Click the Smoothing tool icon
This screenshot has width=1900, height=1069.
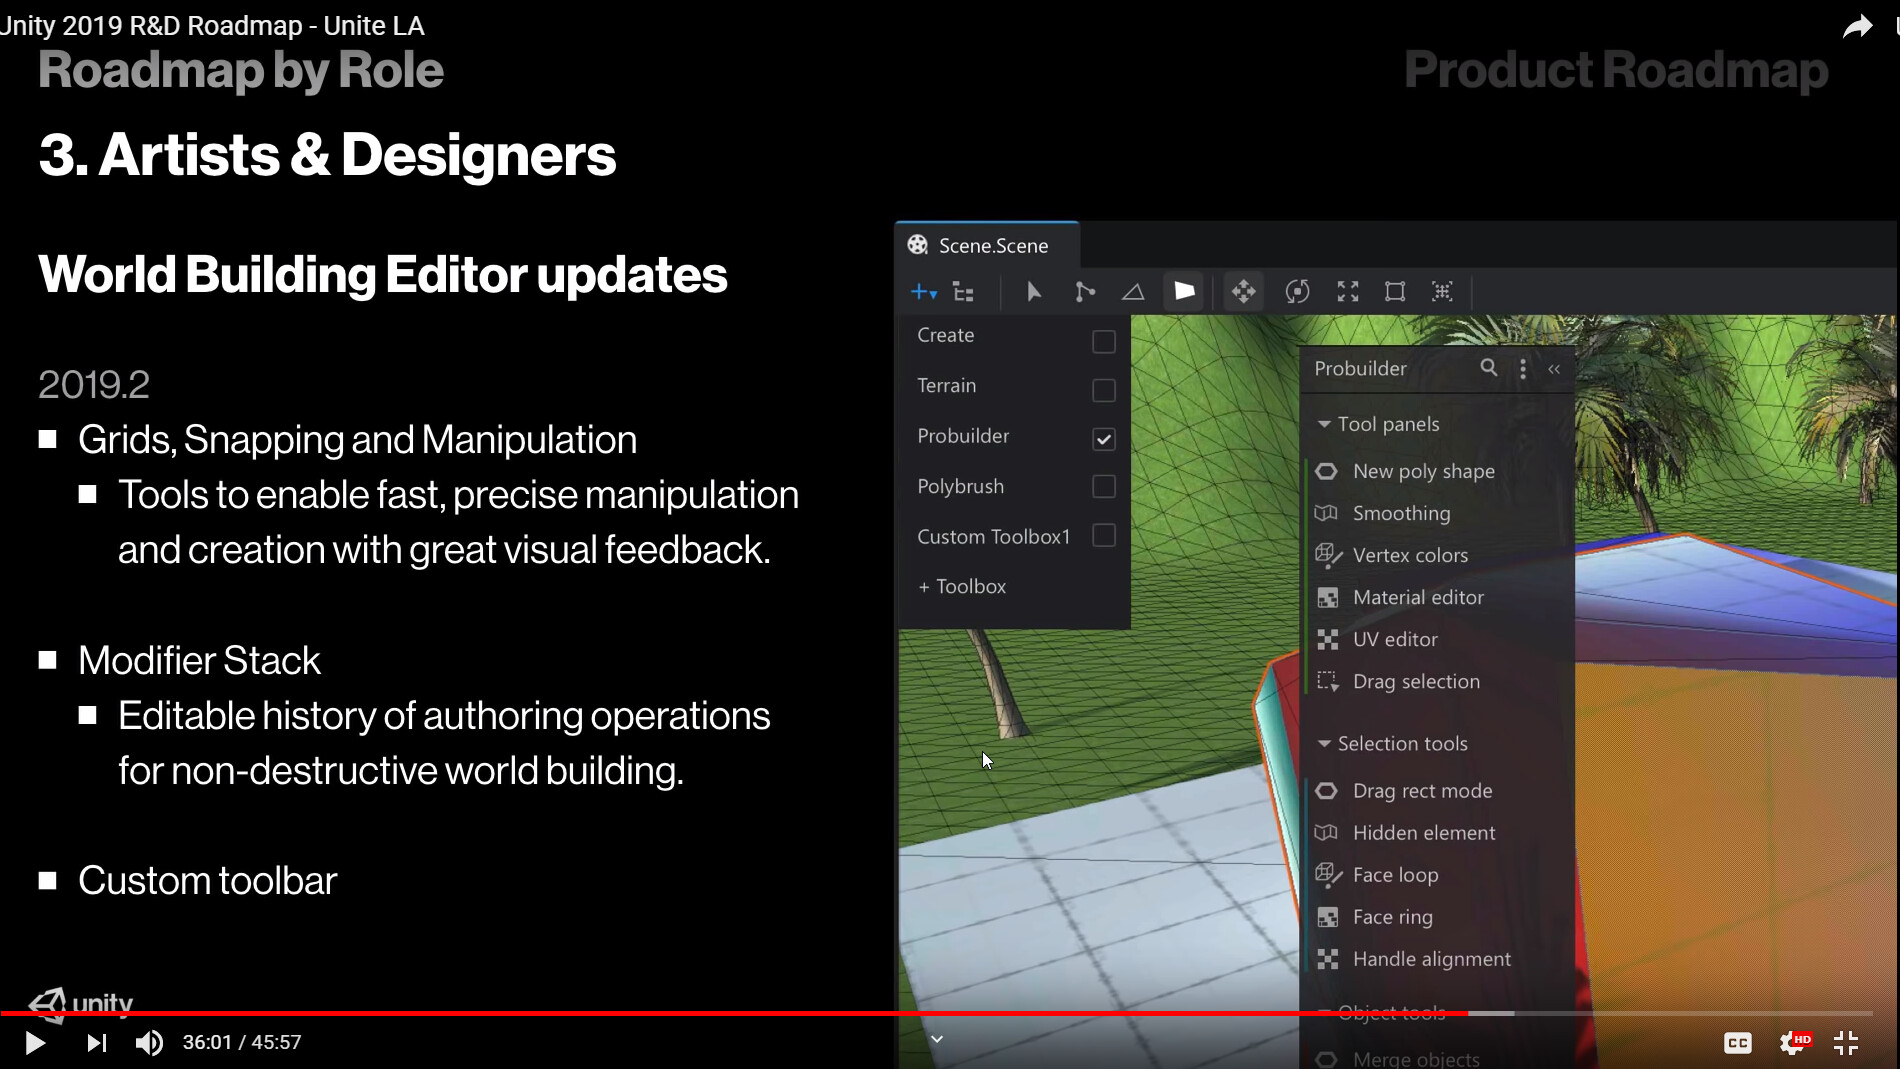coord(1327,513)
